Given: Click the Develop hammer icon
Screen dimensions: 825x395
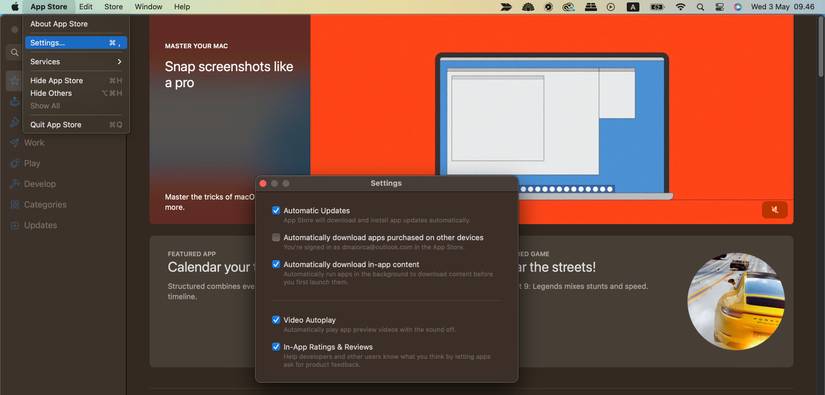Looking at the screenshot, I should click(15, 184).
